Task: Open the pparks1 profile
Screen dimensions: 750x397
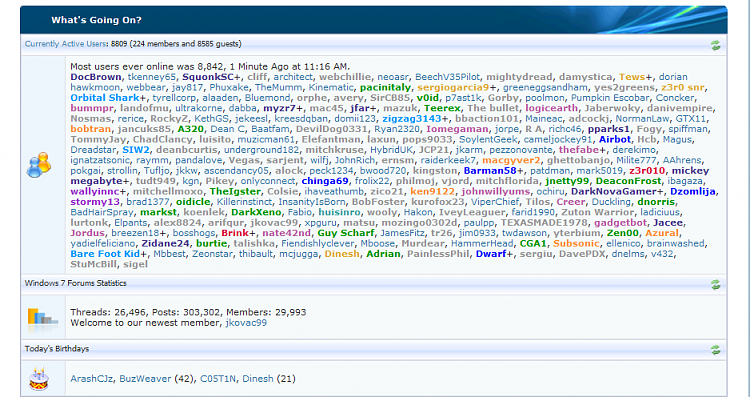Action: tap(609, 129)
